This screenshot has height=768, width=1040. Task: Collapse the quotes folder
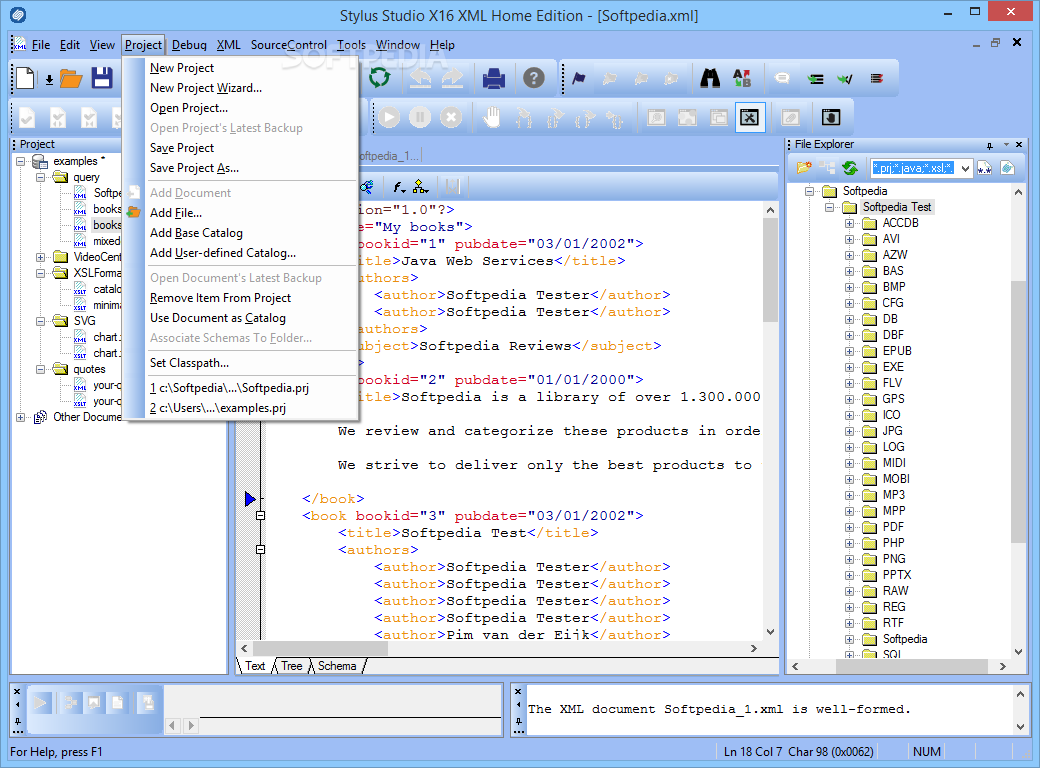click(x=40, y=369)
